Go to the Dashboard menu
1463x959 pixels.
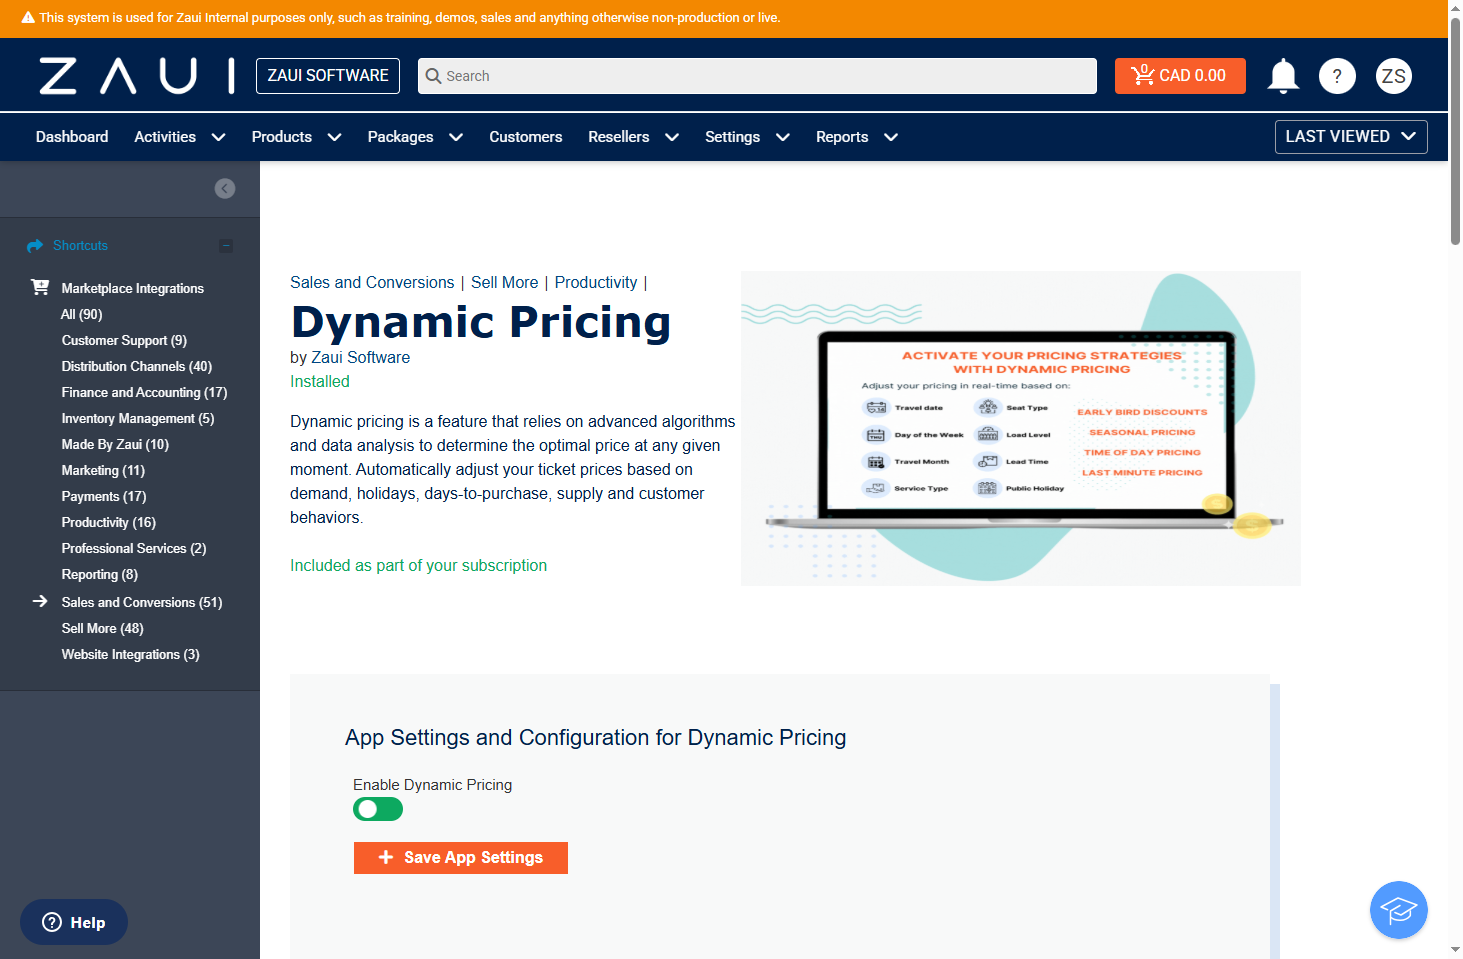click(x=72, y=137)
